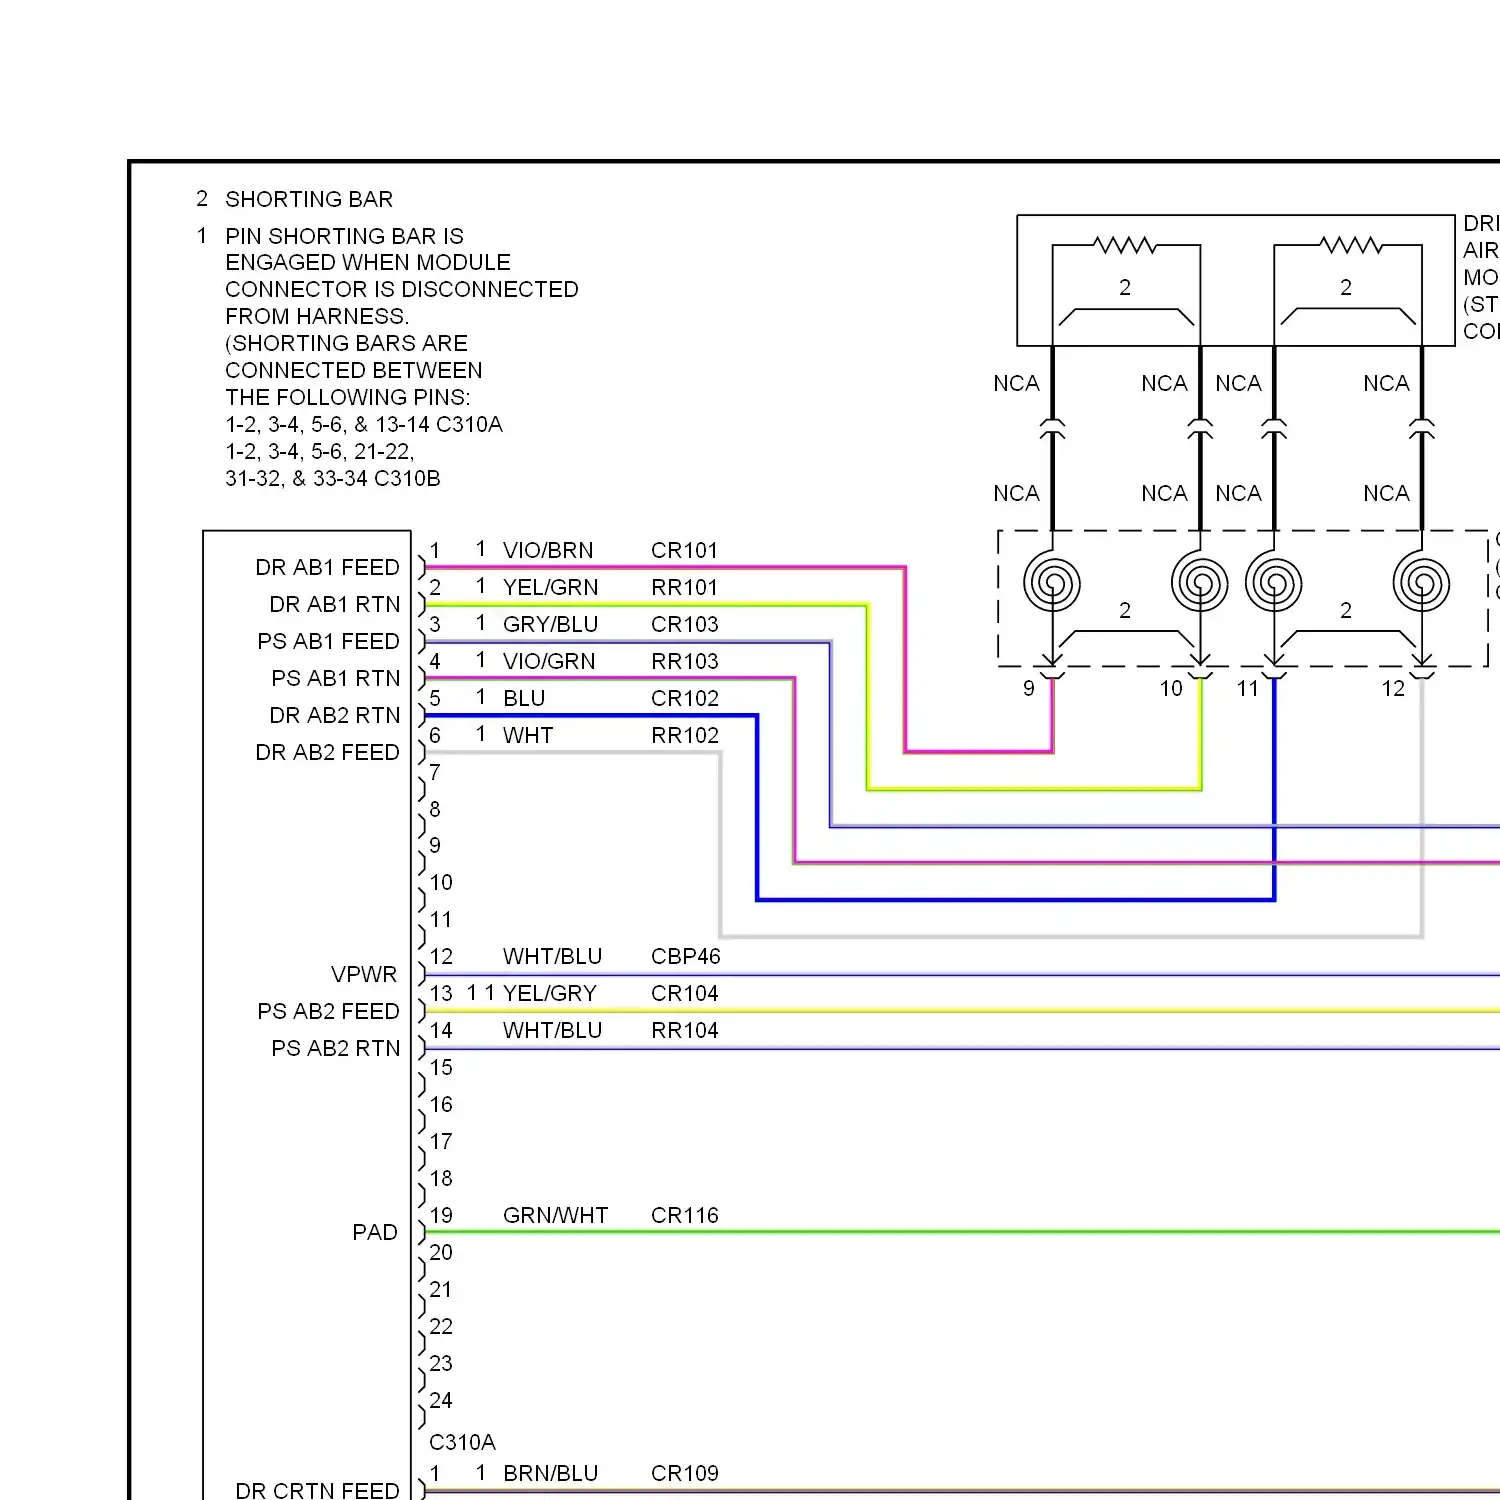Click the 'PAD' pin label

(x=375, y=1232)
